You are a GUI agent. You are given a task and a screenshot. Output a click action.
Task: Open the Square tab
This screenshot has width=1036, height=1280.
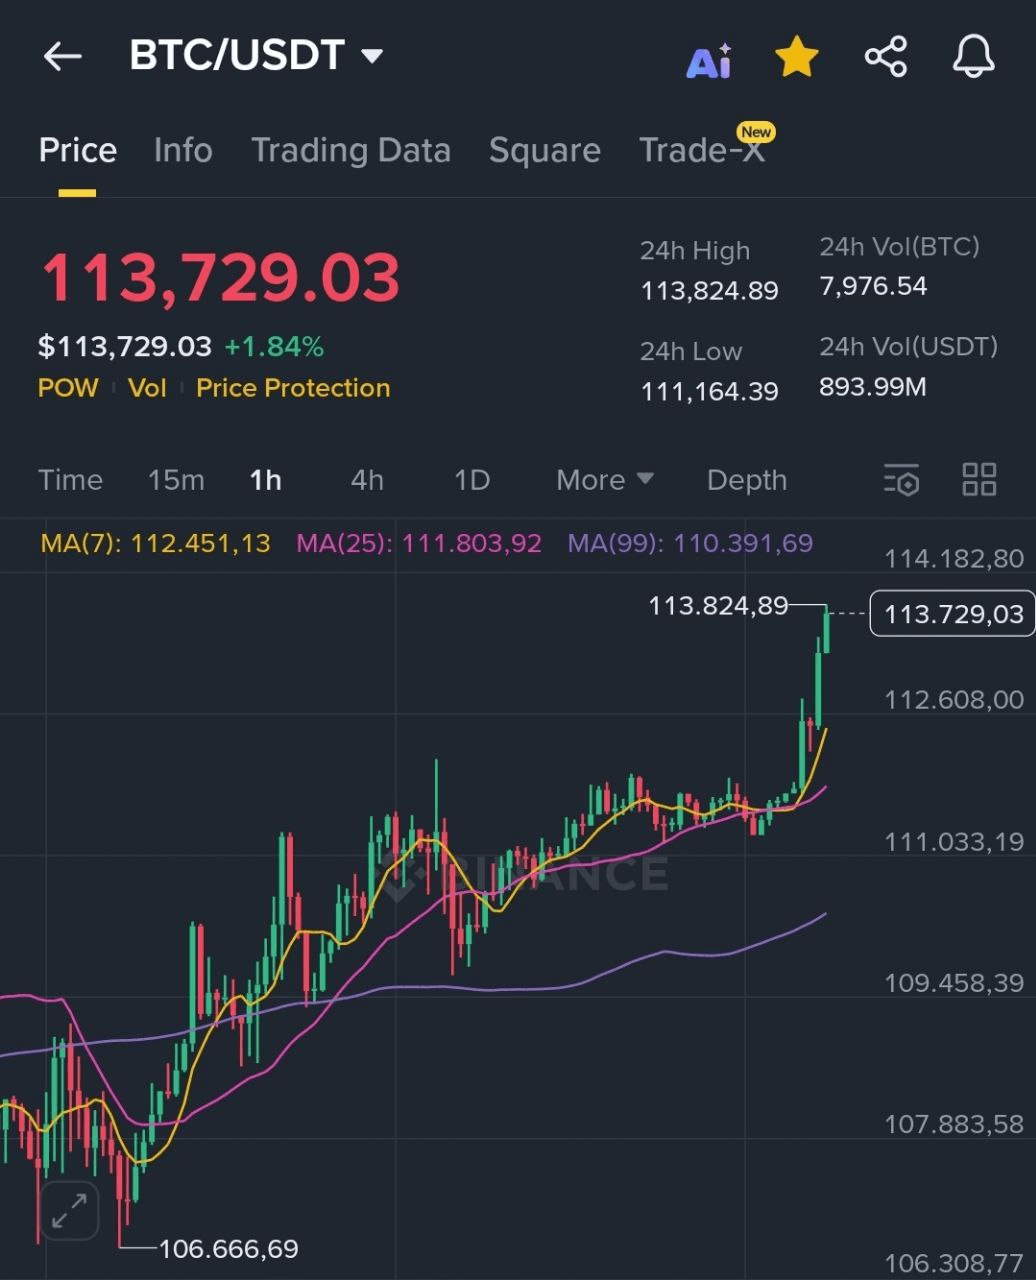tap(544, 151)
